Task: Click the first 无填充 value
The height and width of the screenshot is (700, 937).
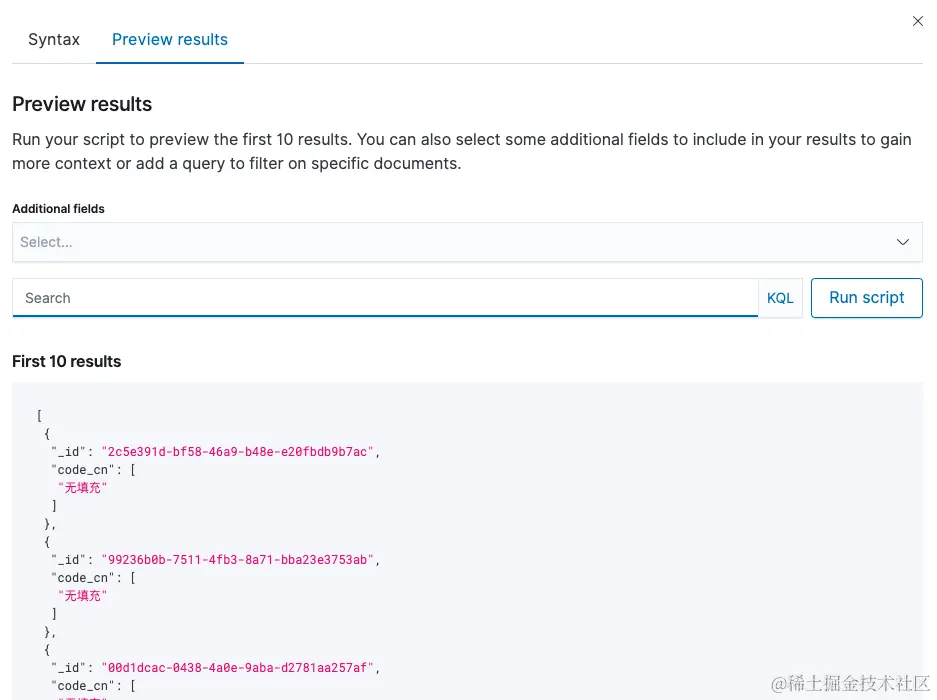Action: click(x=83, y=488)
